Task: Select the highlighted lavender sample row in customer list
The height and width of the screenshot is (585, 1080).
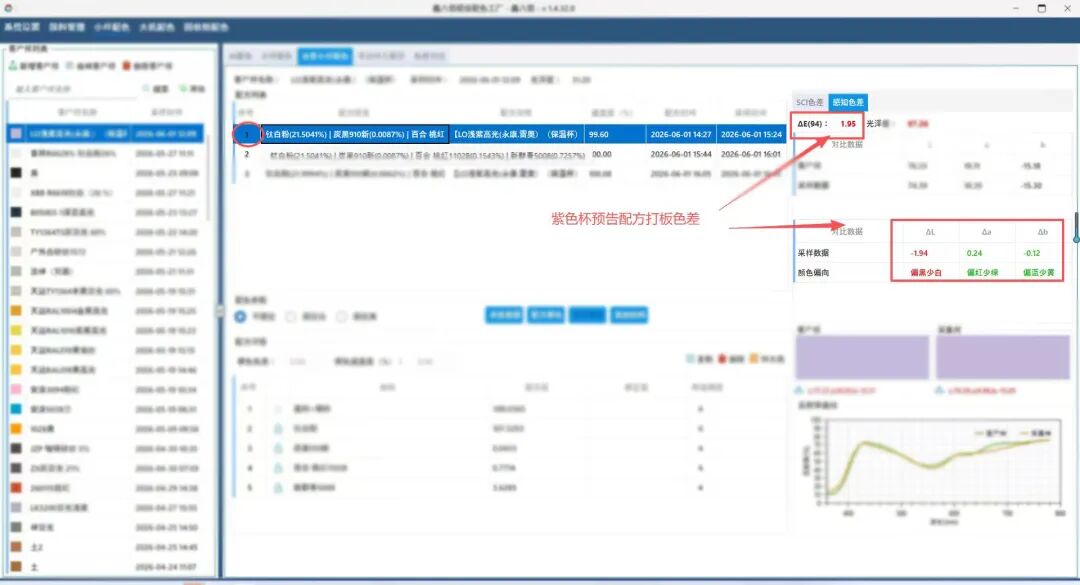Action: [105, 133]
